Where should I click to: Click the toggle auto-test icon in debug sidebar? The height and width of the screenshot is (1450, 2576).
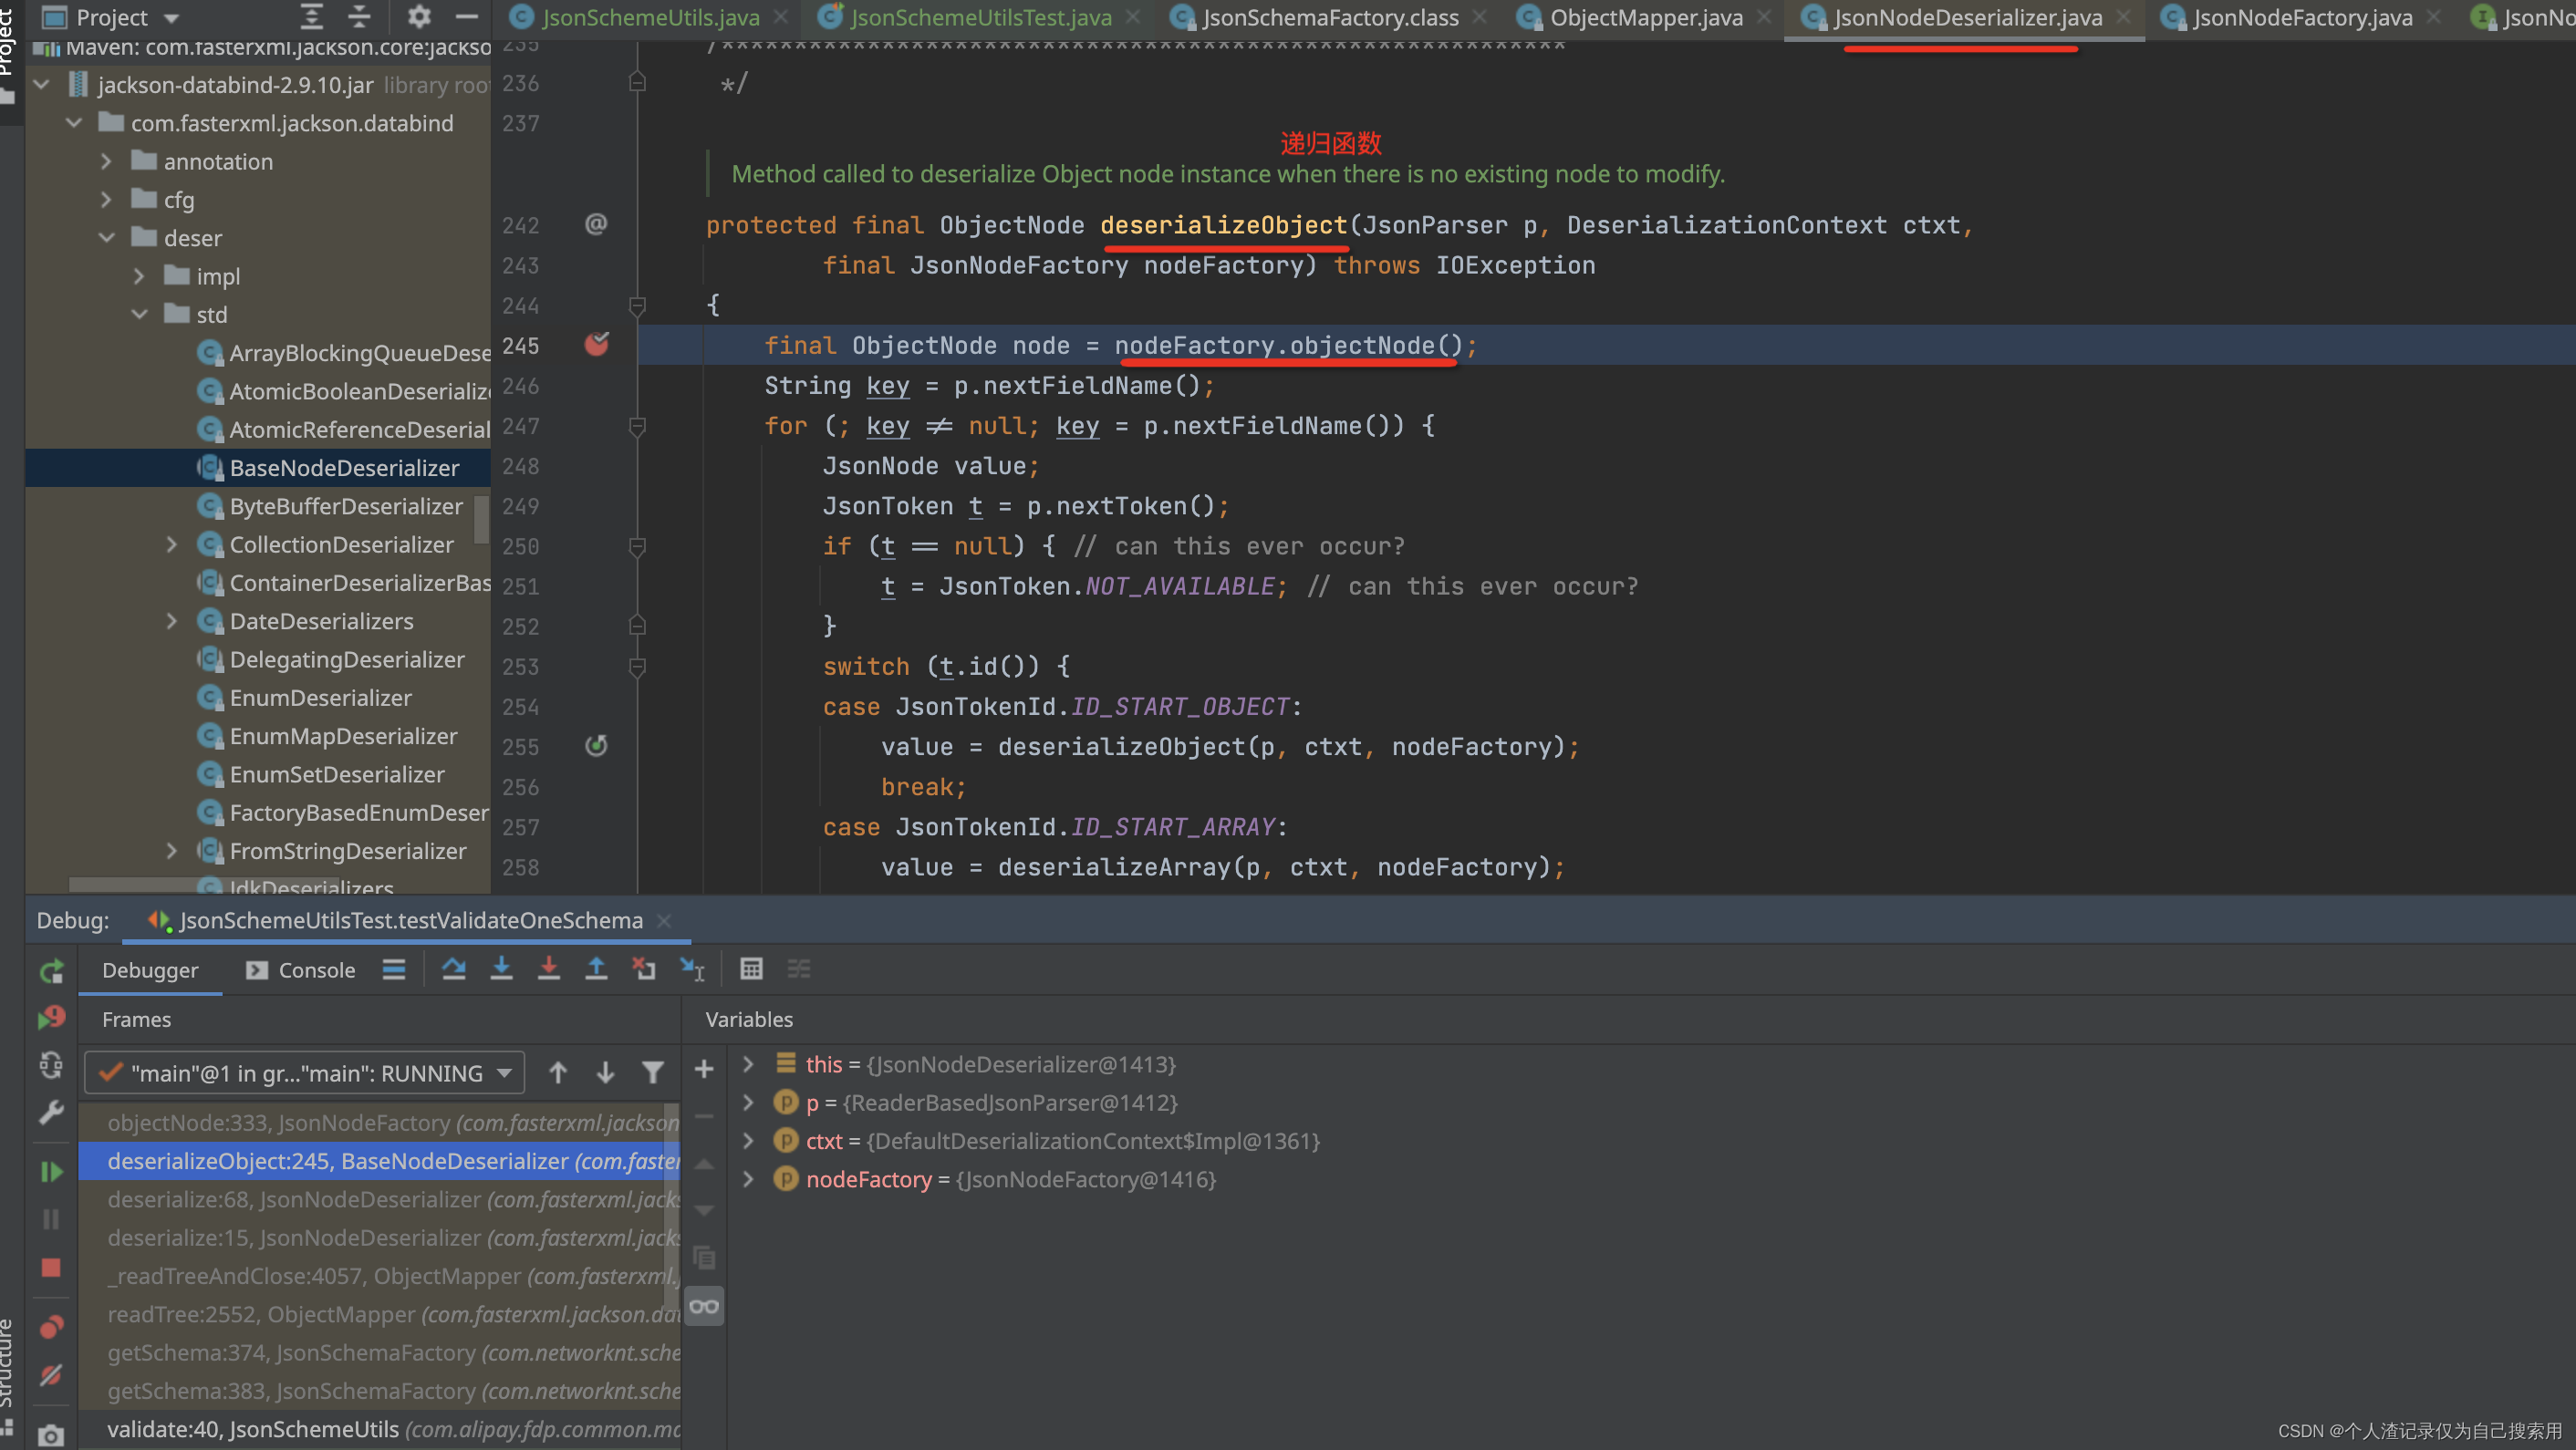tap(51, 1065)
